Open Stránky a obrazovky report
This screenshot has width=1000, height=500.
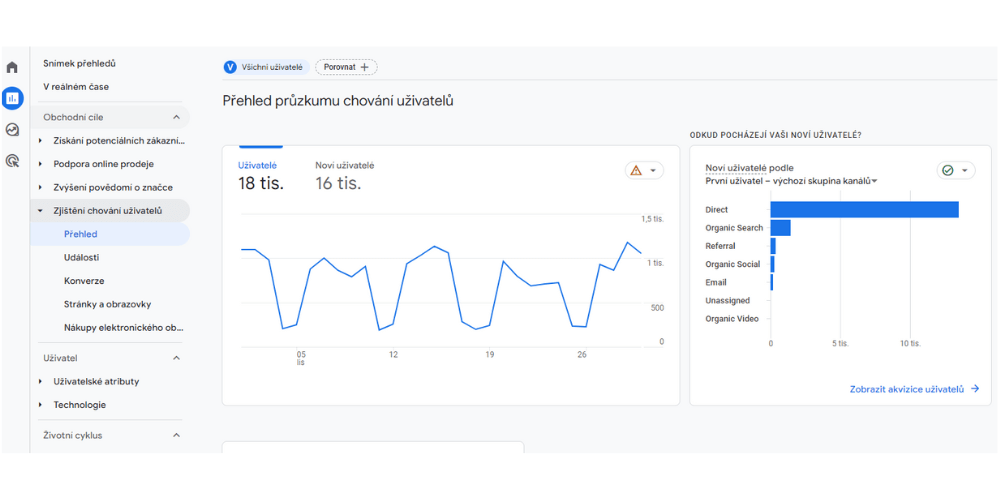click(107, 304)
